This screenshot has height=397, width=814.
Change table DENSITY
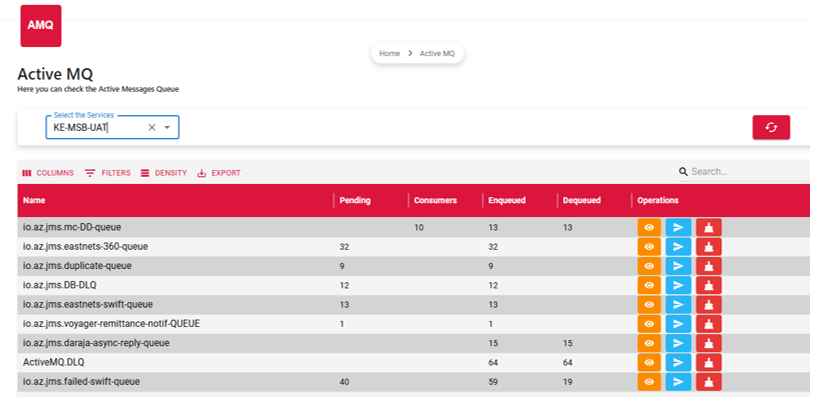[164, 173]
